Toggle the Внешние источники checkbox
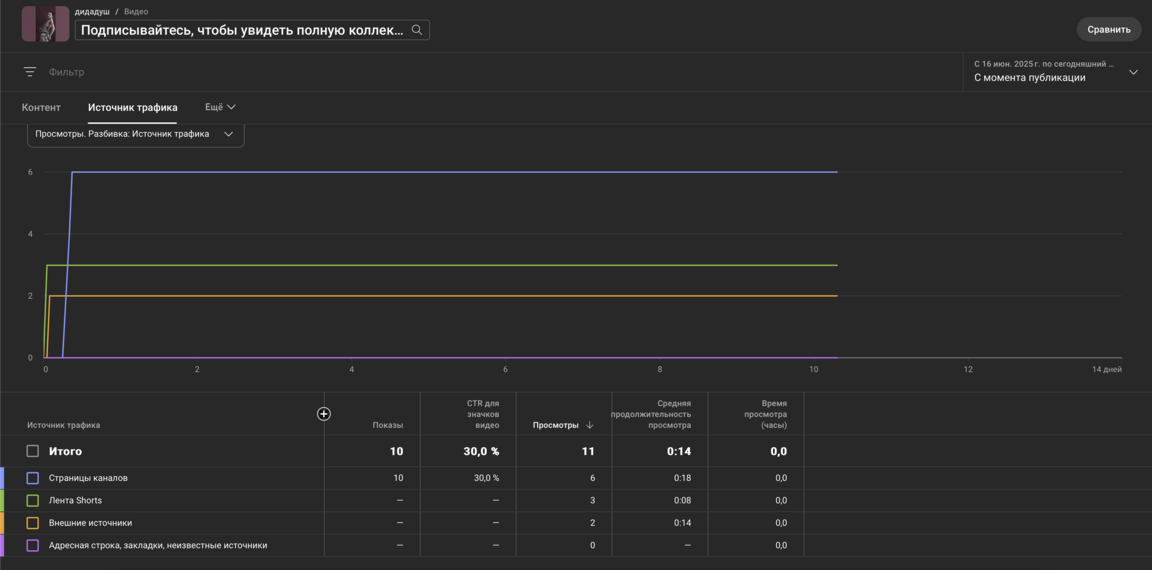Viewport: 1152px width, 570px height. (x=33, y=523)
